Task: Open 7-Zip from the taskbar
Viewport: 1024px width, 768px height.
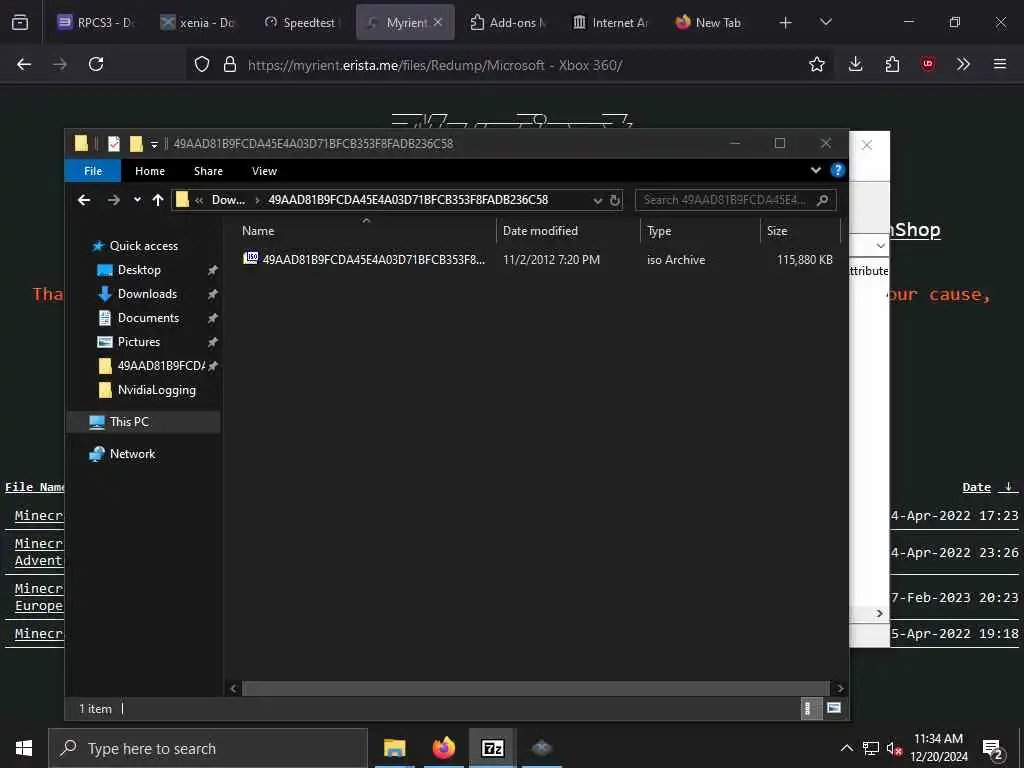Action: [x=493, y=748]
